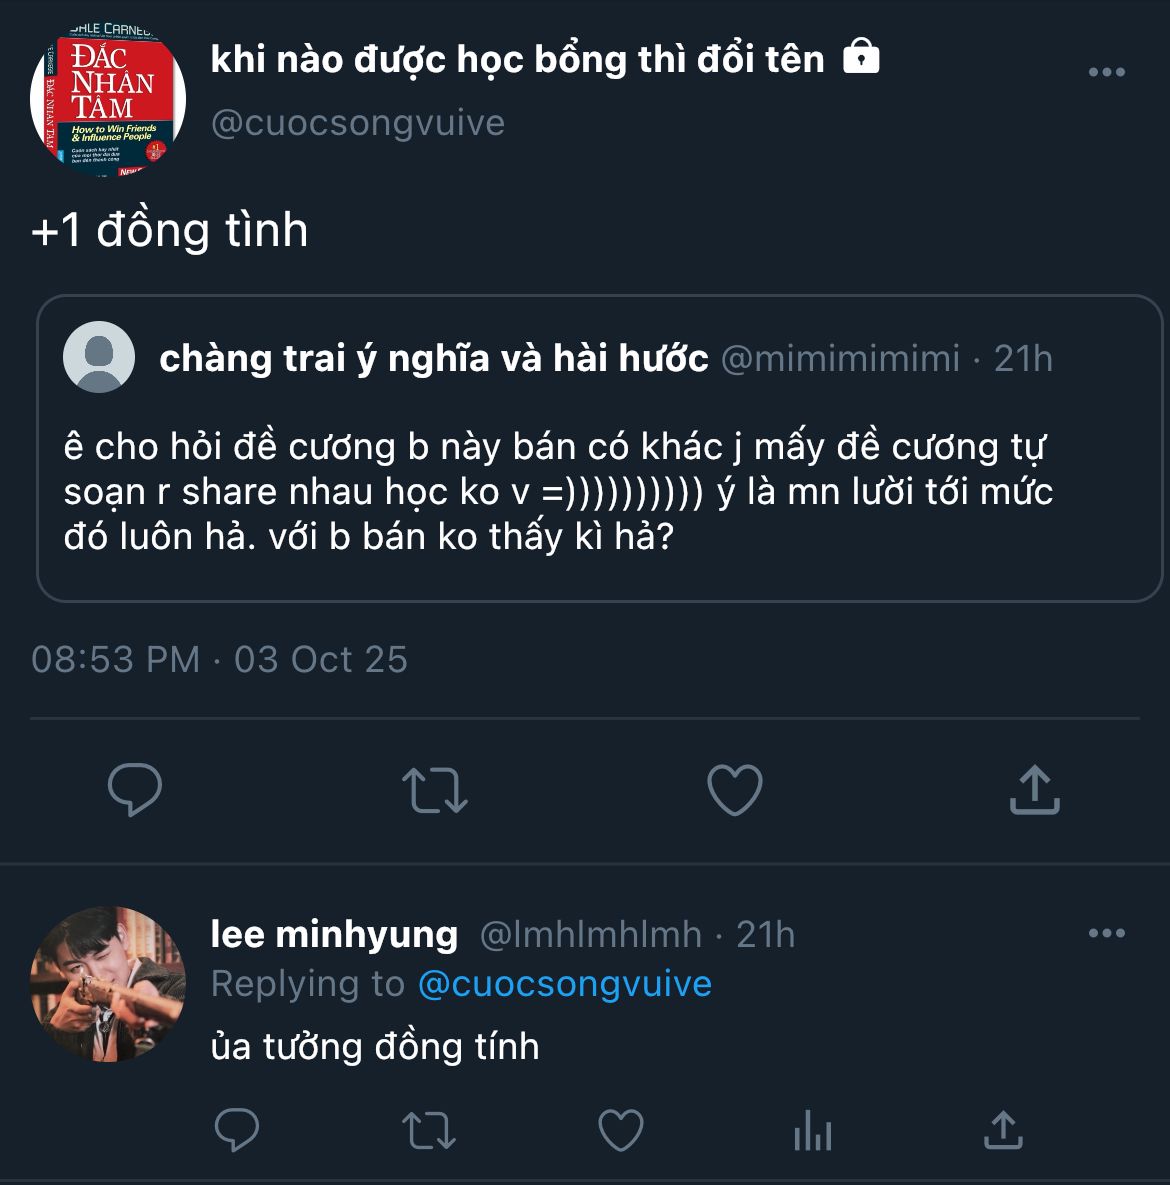
Task: Share lee minhyung's reply
Action: (x=1003, y=1130)
